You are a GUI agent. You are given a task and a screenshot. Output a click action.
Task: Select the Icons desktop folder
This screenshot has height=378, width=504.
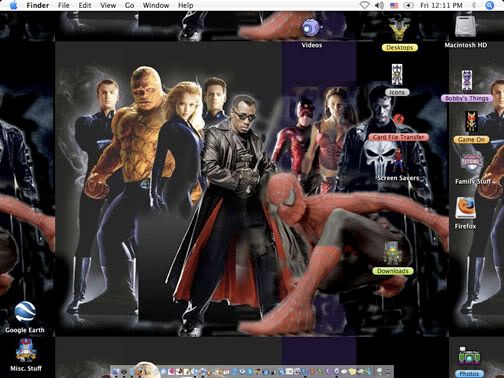coord(397,75)
